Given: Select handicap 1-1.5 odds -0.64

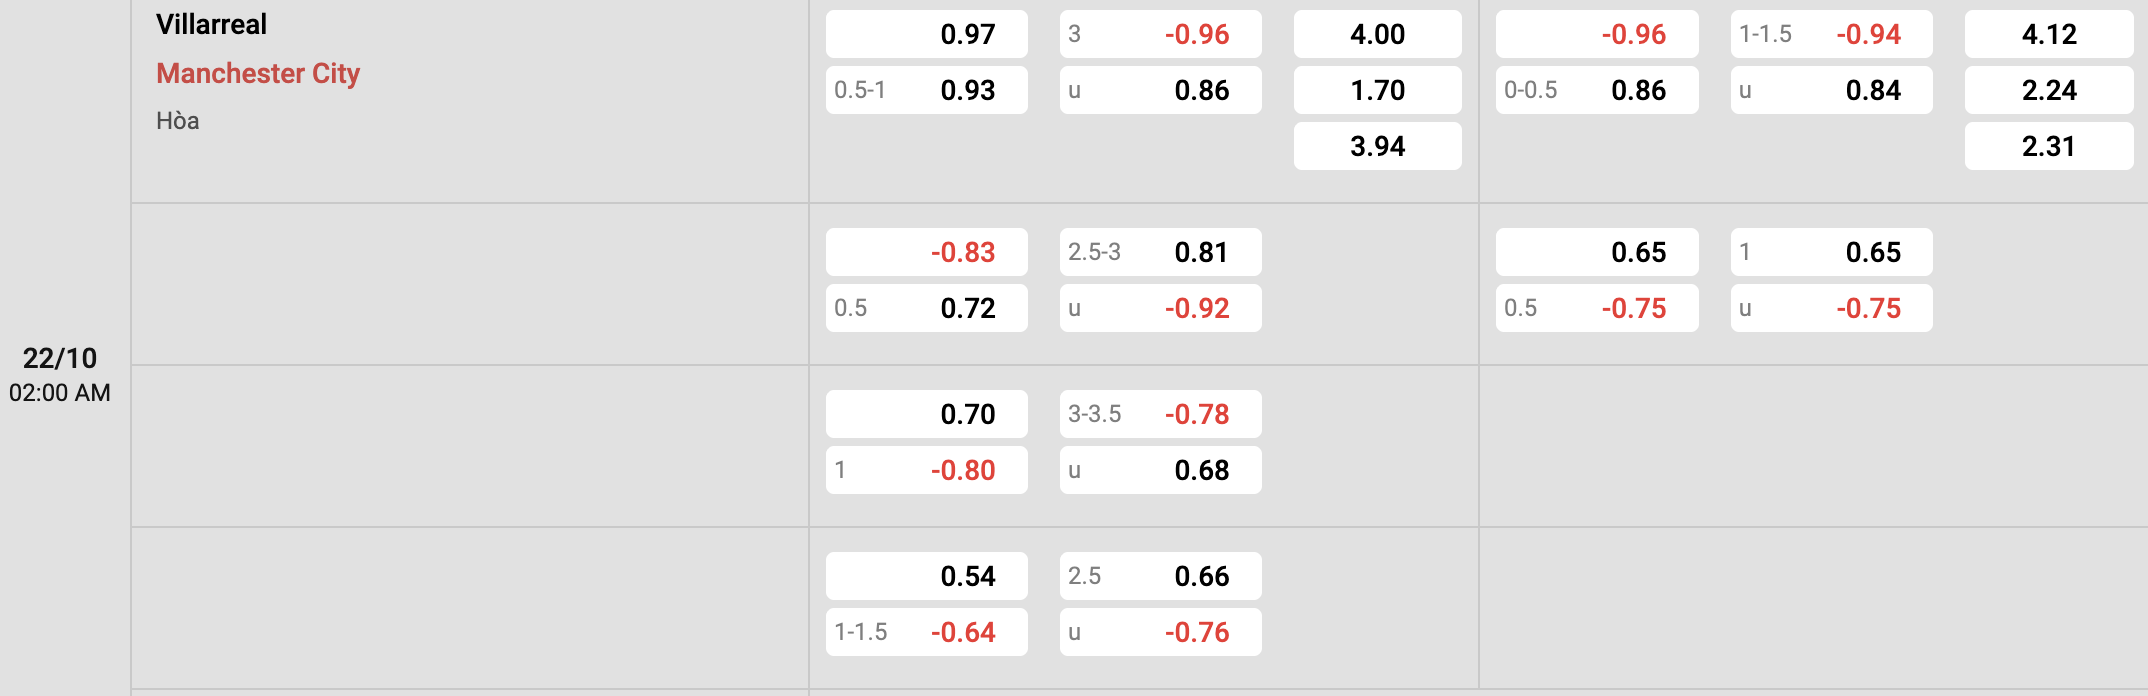Looking at the screenshot, I should click(926, 633).
